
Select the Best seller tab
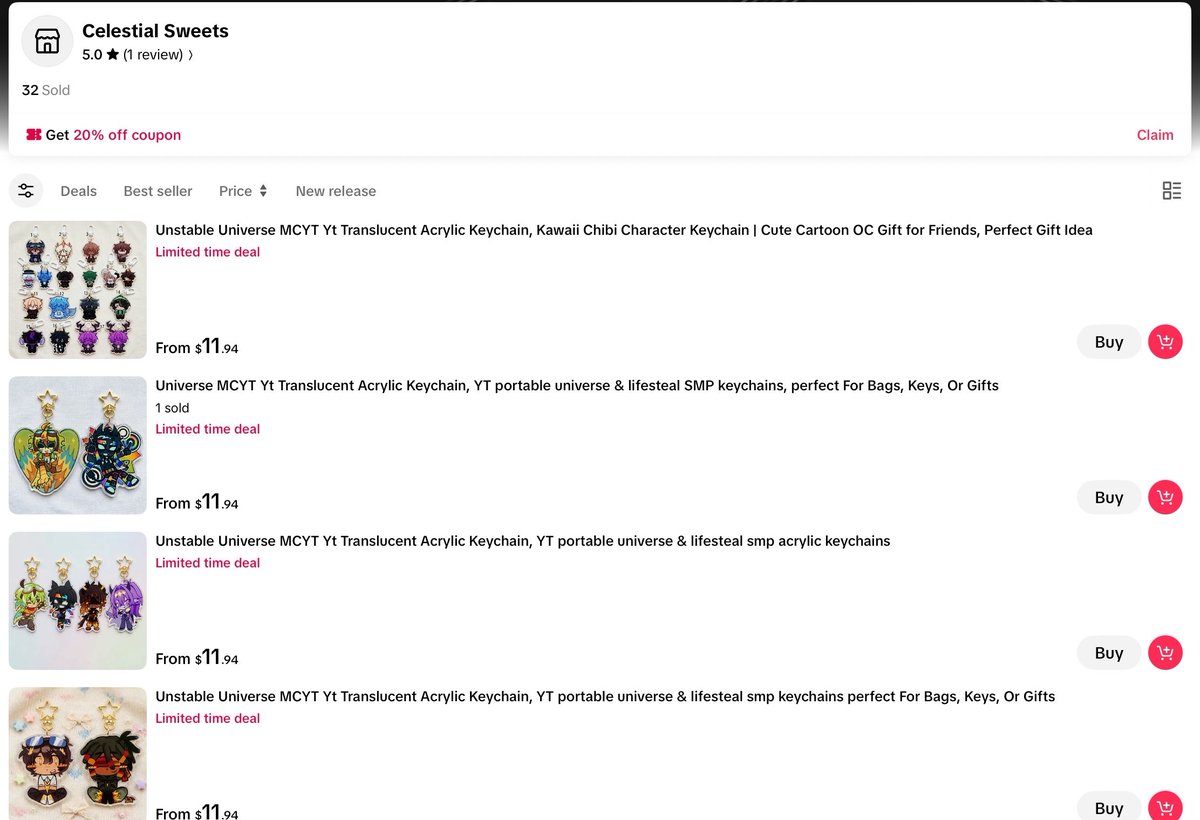click(x=158, y=191)
